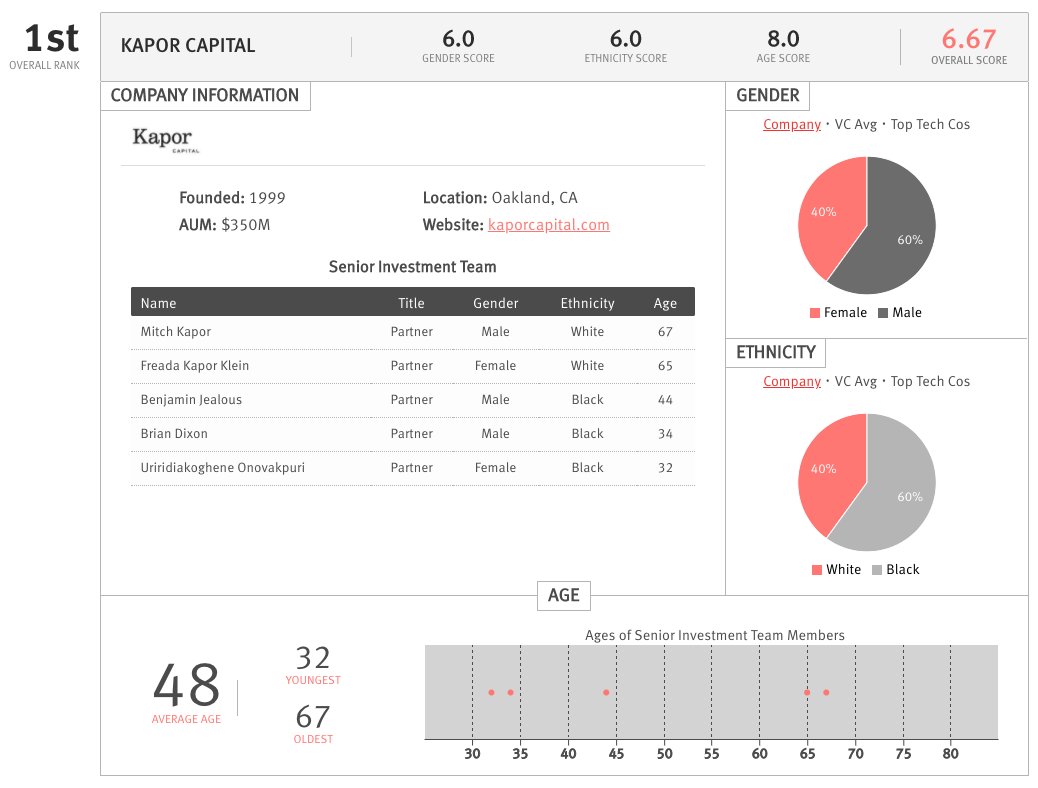The width and height of the screenshot is (1038, 788).
Task: Click Female gender in Uriridiakoghene Onovakpuri row
Action: click(x=495, y=468)
